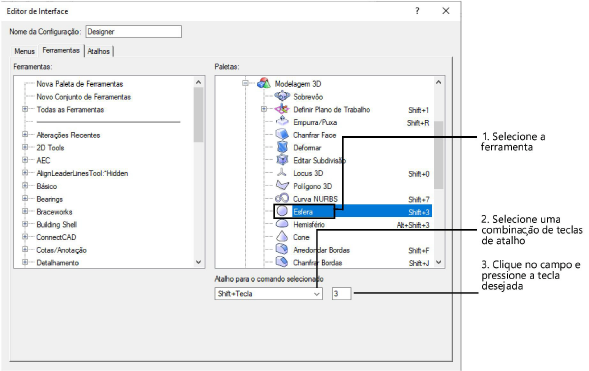
Task: Expand the ConnectCAD node
Action: pos(25,237)
